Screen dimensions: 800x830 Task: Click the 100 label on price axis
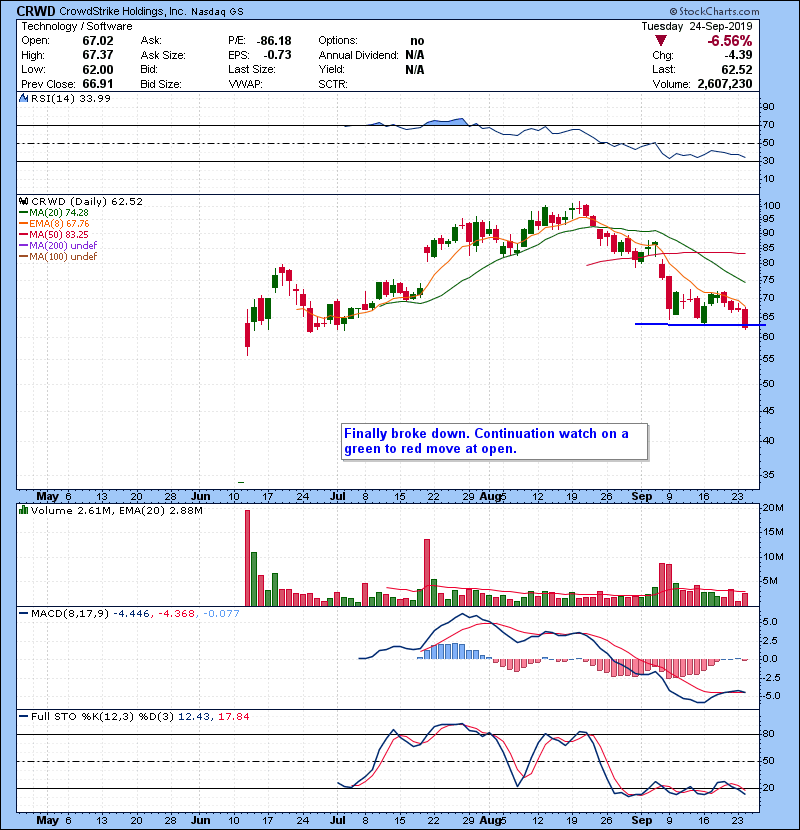[x=771, y=205]
